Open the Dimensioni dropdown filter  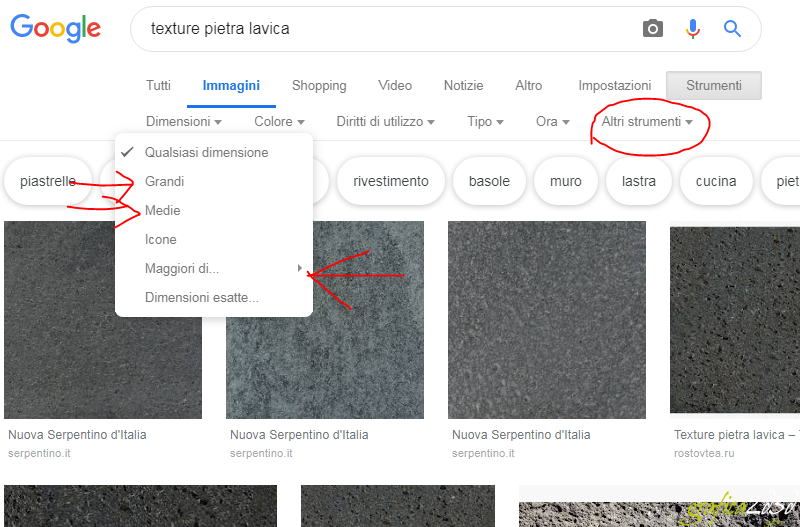[184, 122]
